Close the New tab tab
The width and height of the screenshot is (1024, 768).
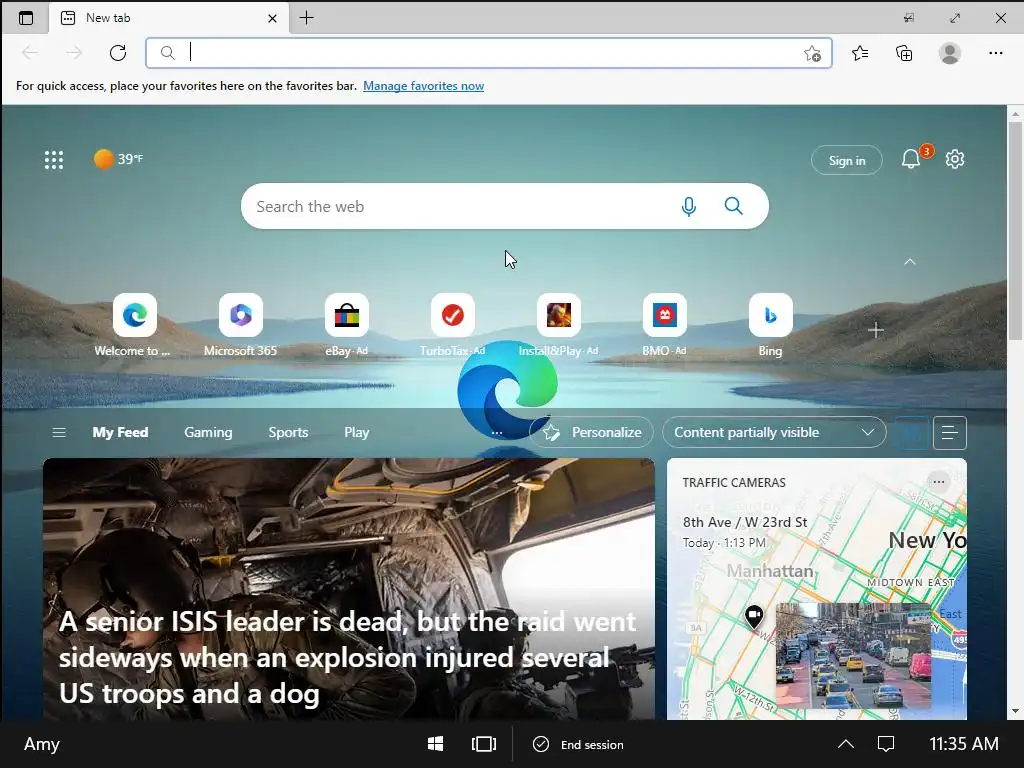(272, 18)
